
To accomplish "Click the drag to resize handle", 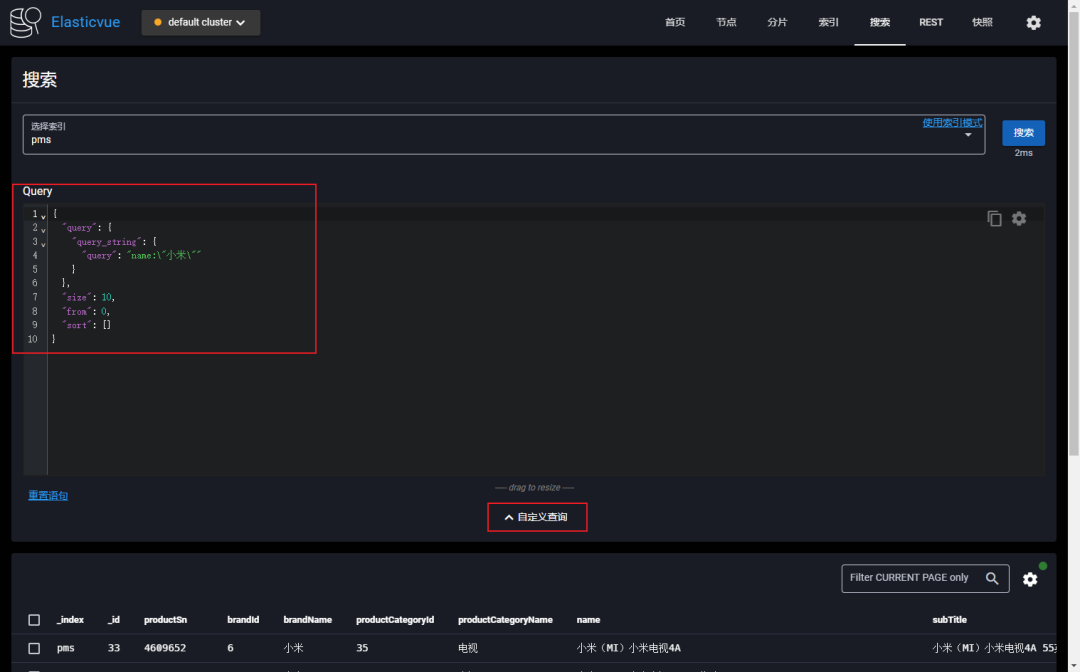I will [x=535, y=488].
